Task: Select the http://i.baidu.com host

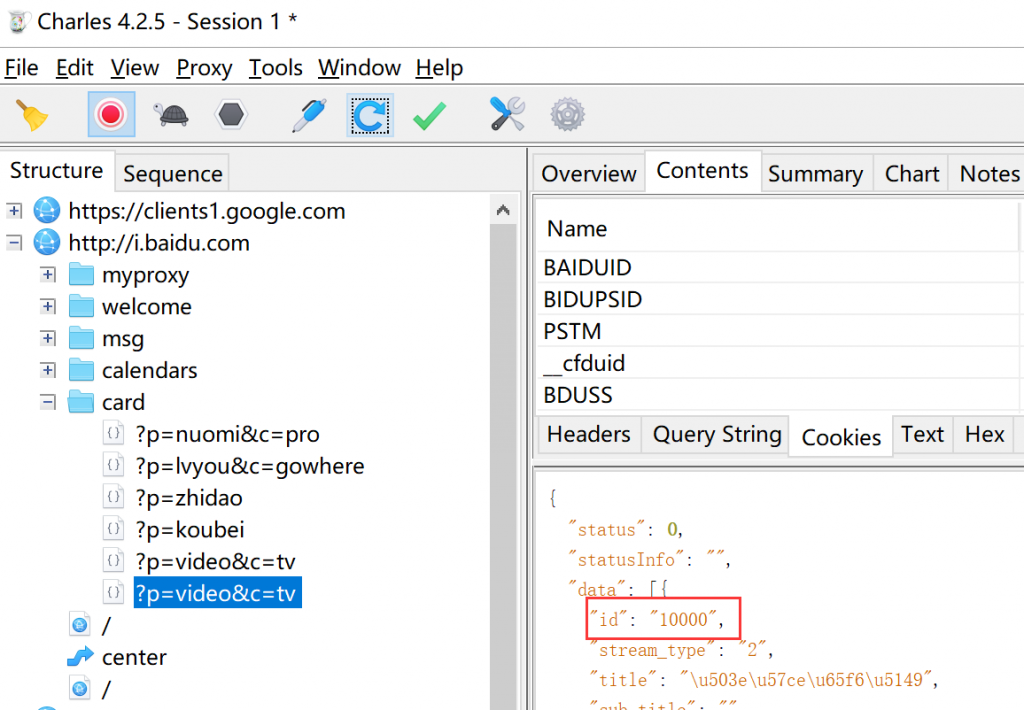Action: pos(159,243)
